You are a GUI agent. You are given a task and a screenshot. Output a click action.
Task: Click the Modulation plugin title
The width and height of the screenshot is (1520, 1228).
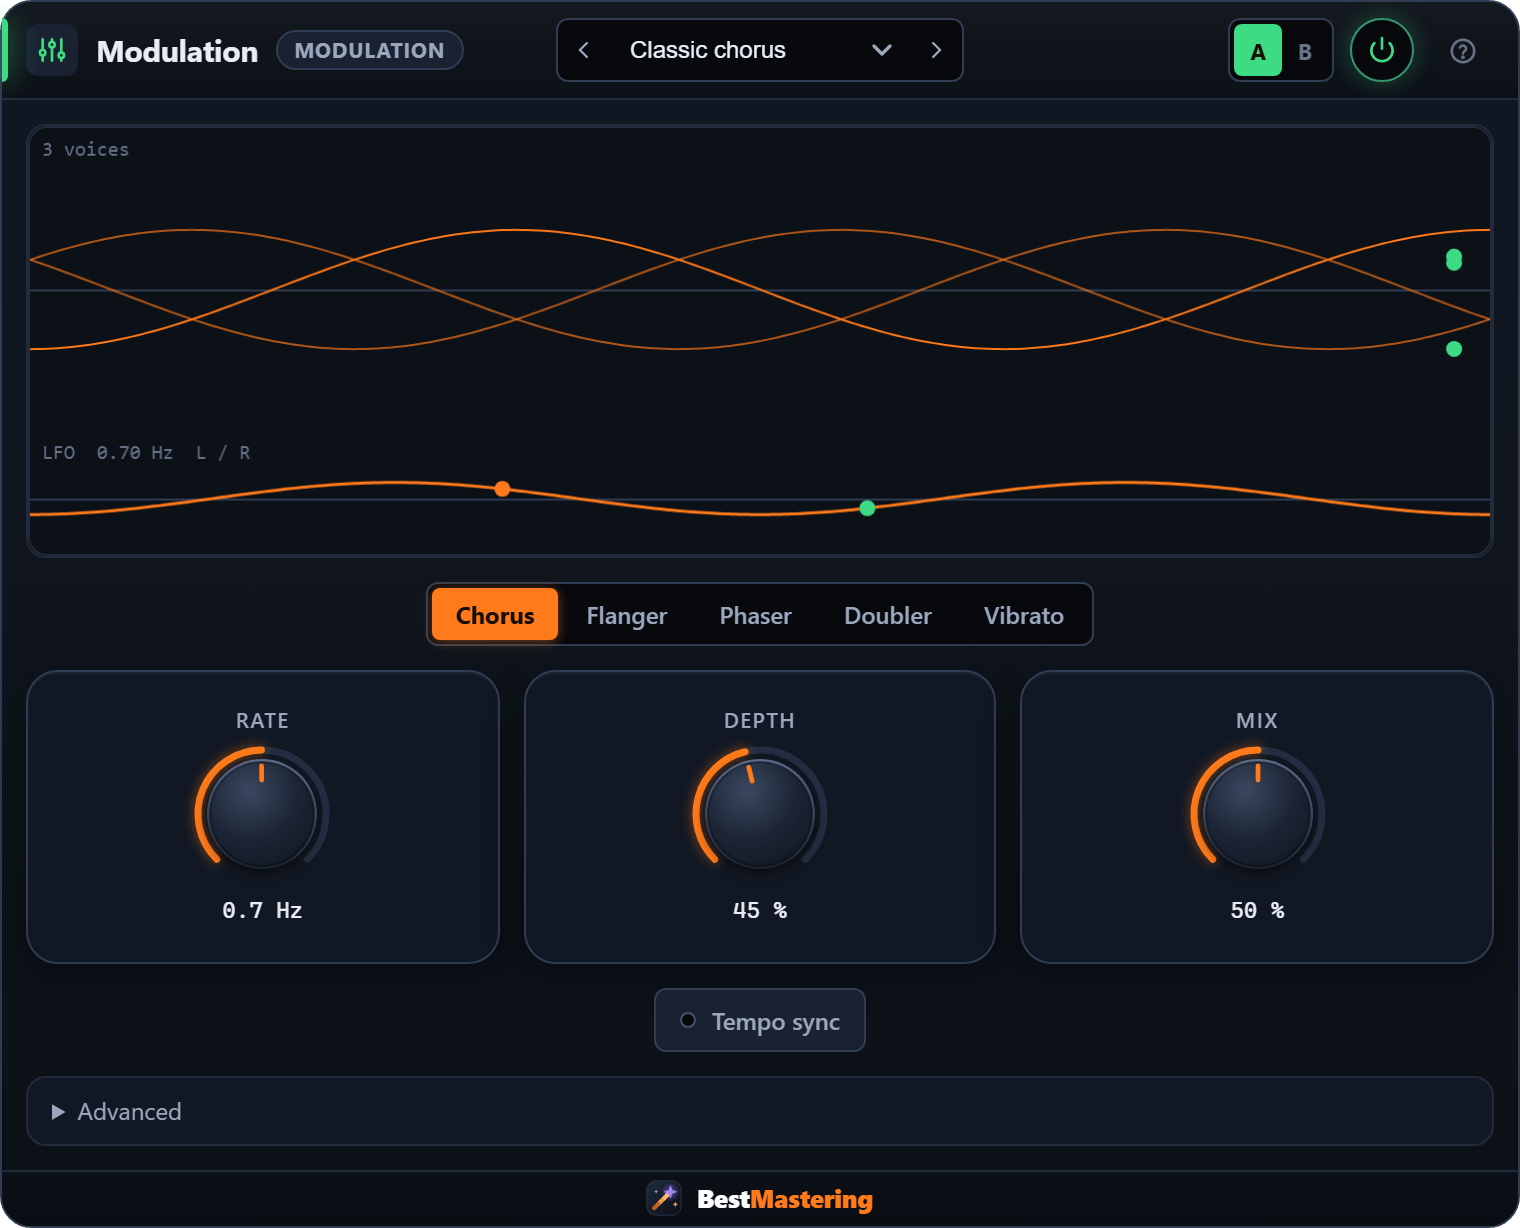tap(177, 51)
